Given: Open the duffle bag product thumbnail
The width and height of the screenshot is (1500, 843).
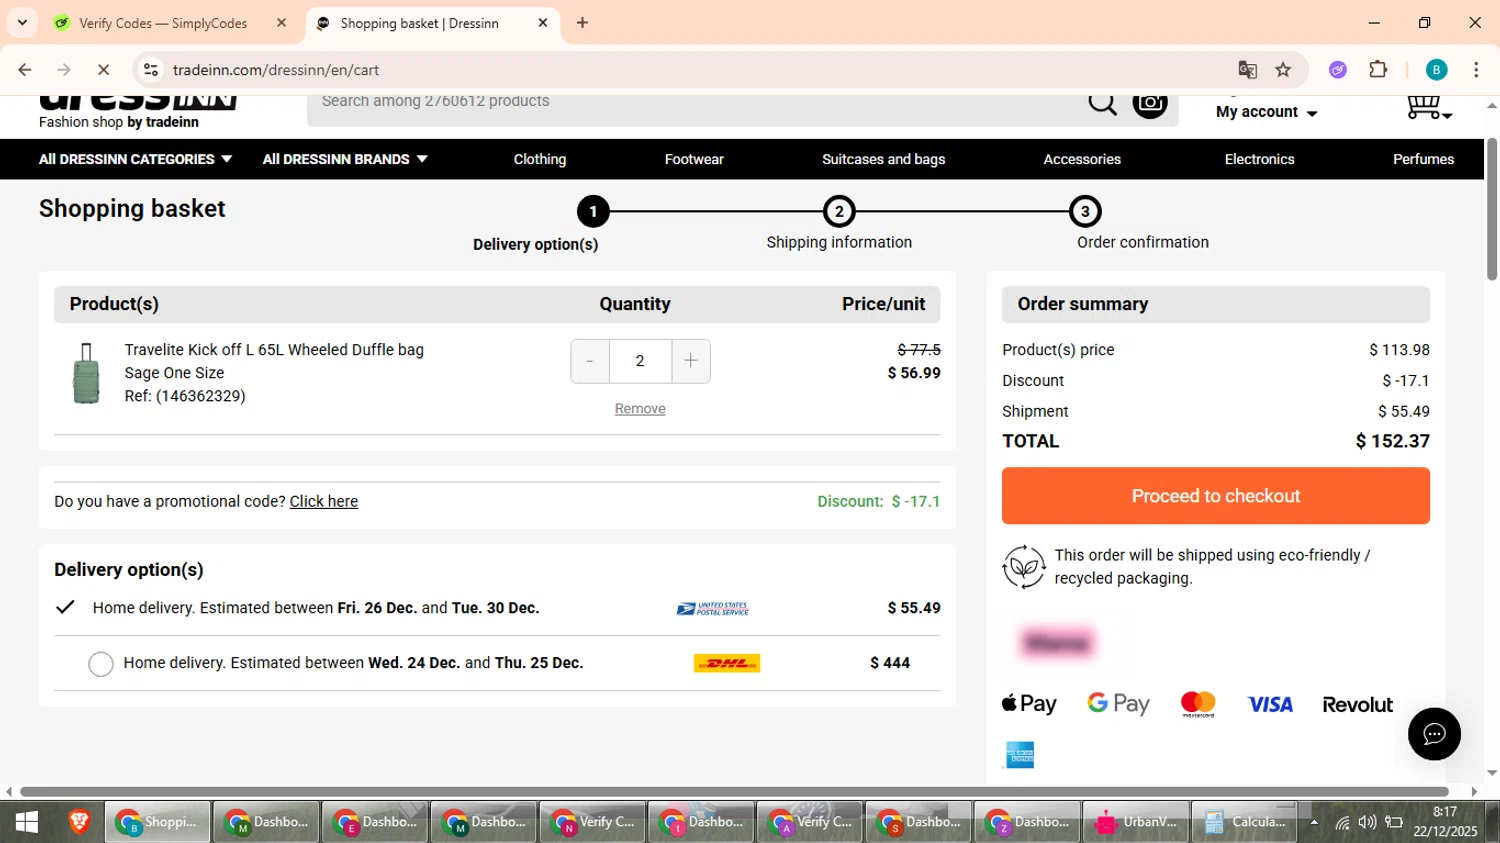Looking at the screenshot, I should [86, 373].
